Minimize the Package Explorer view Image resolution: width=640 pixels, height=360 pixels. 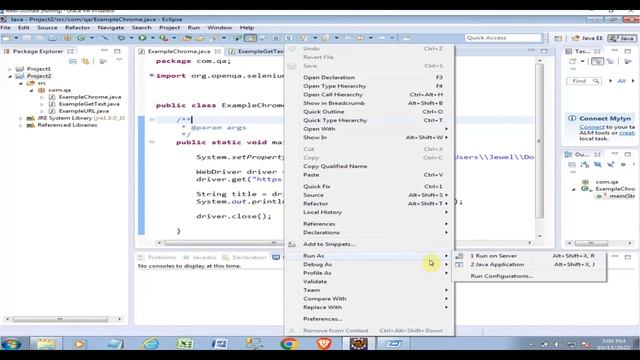click(104, 51)
